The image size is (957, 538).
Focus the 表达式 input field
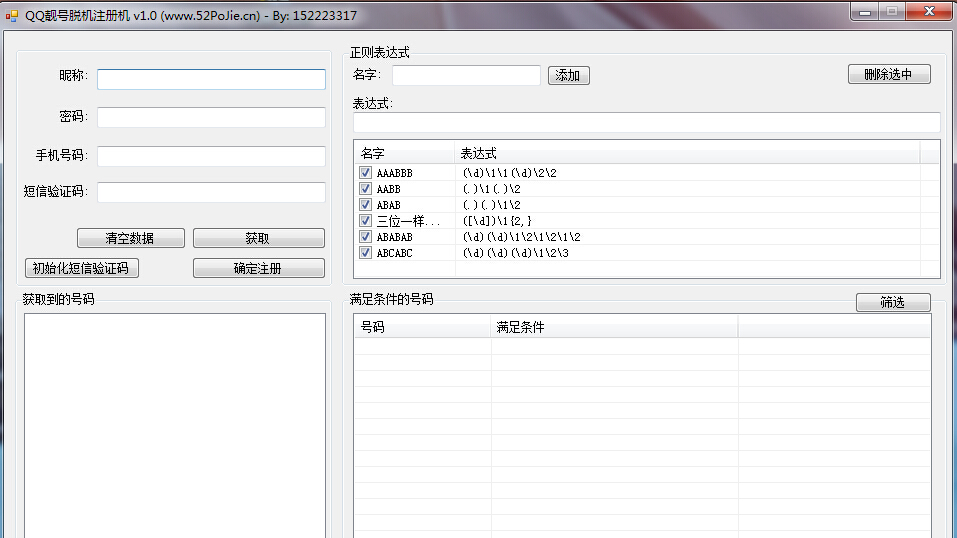[x=646, y=122]
